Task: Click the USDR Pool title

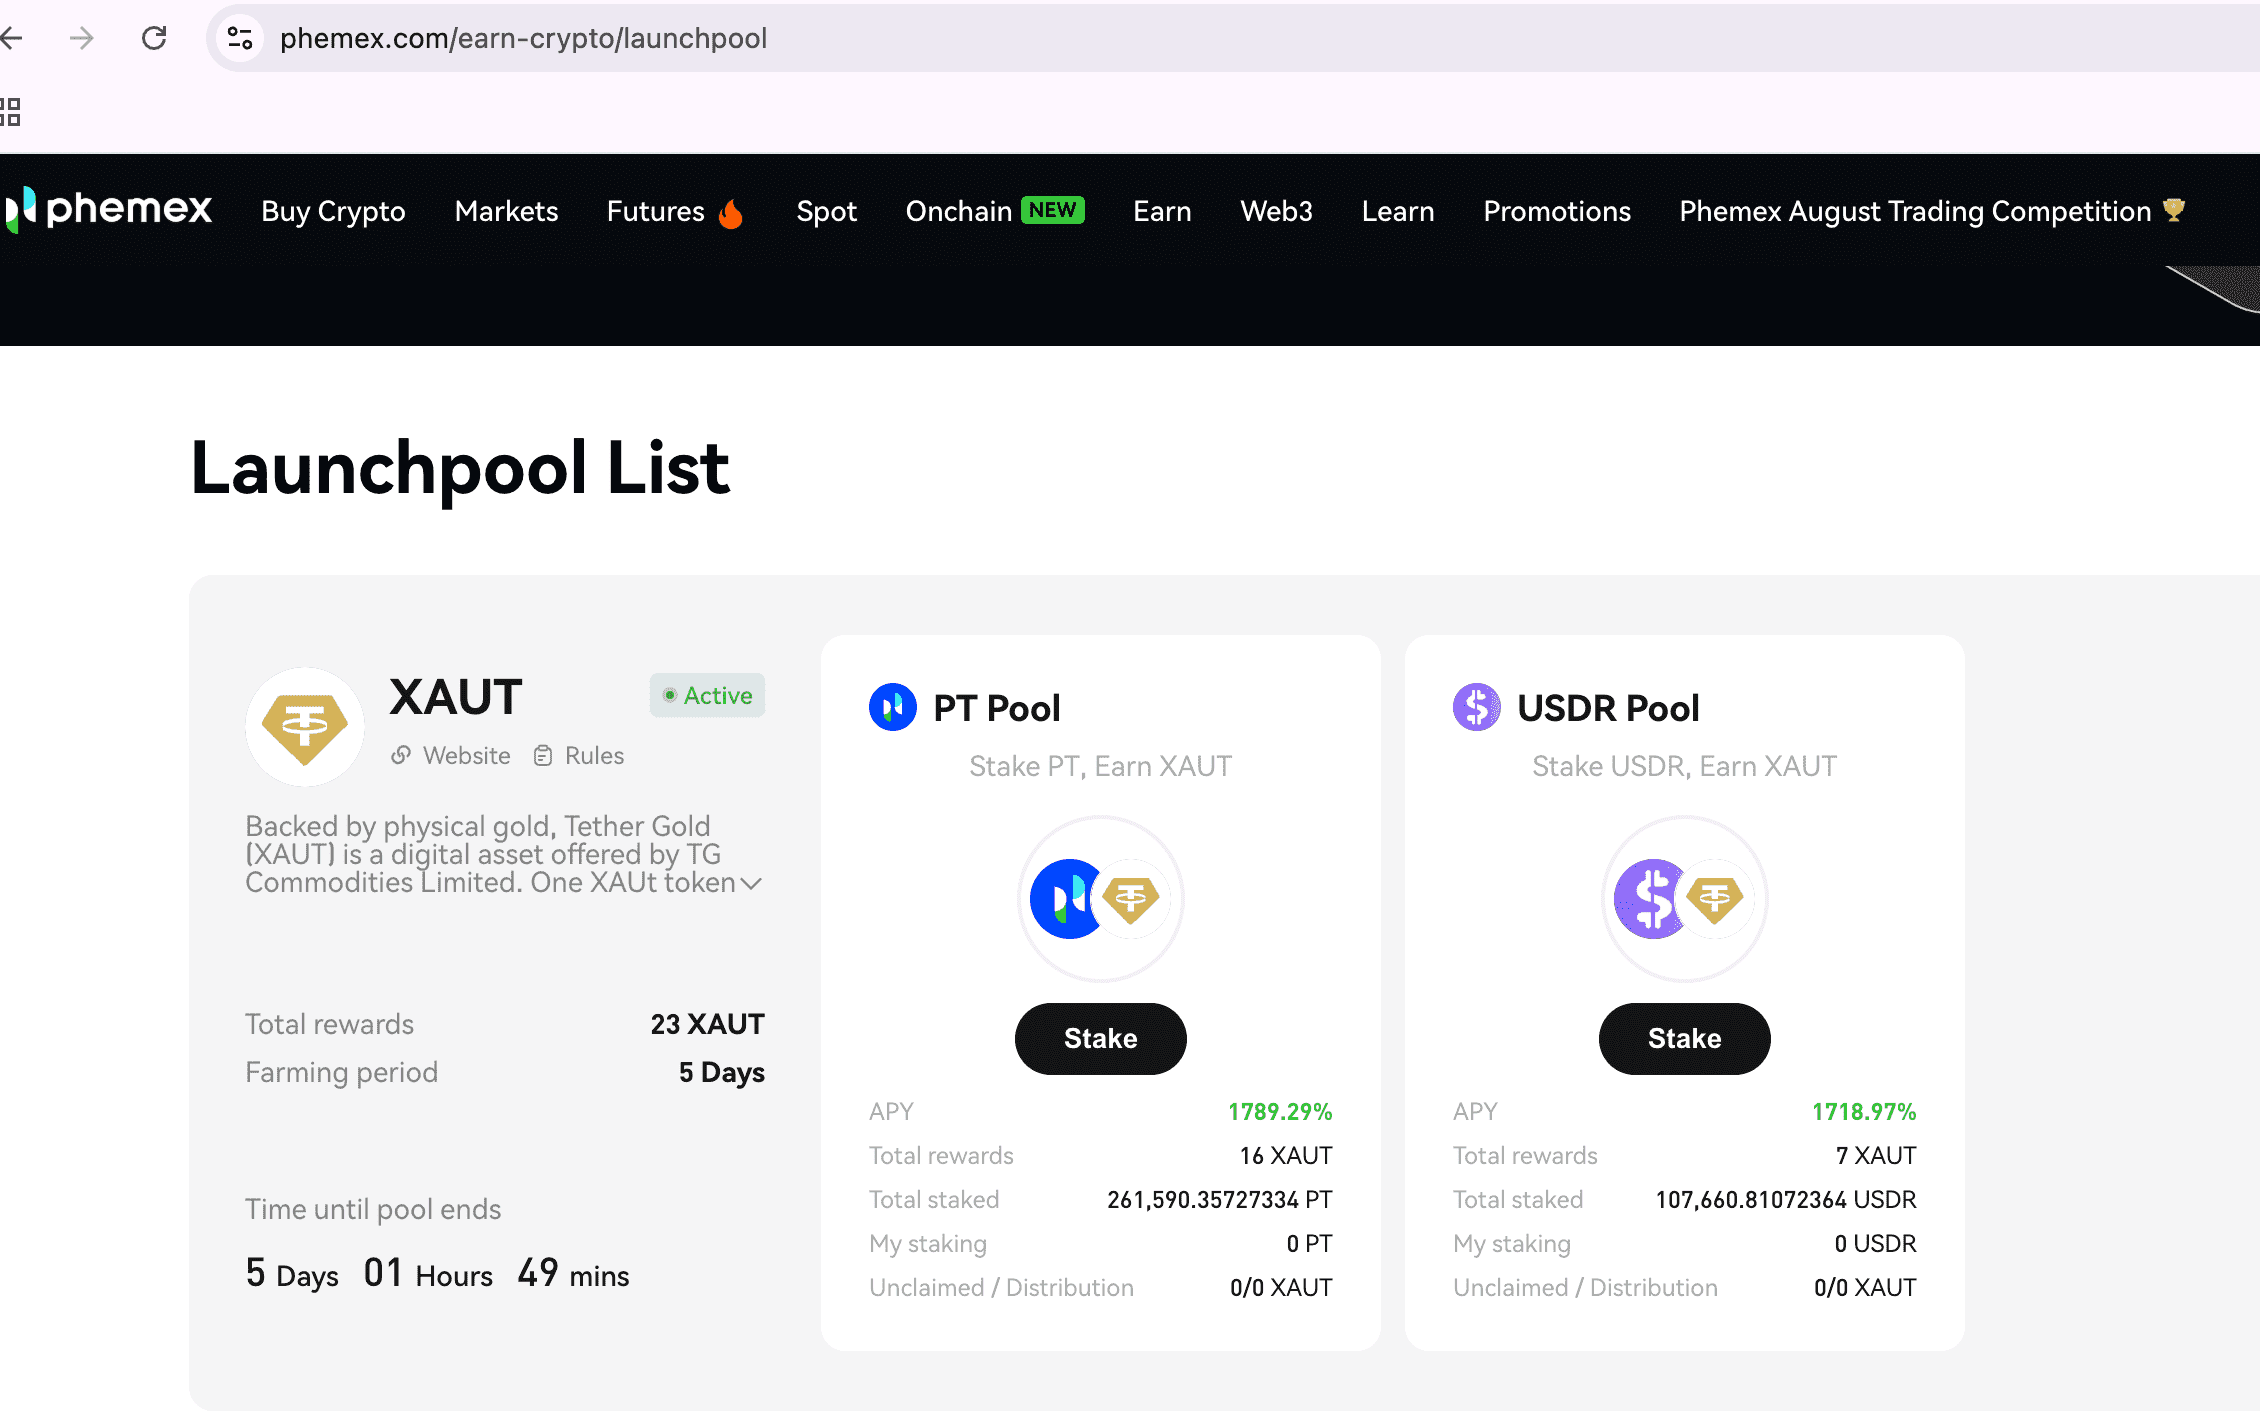Action: click(x=1608, y=707)
